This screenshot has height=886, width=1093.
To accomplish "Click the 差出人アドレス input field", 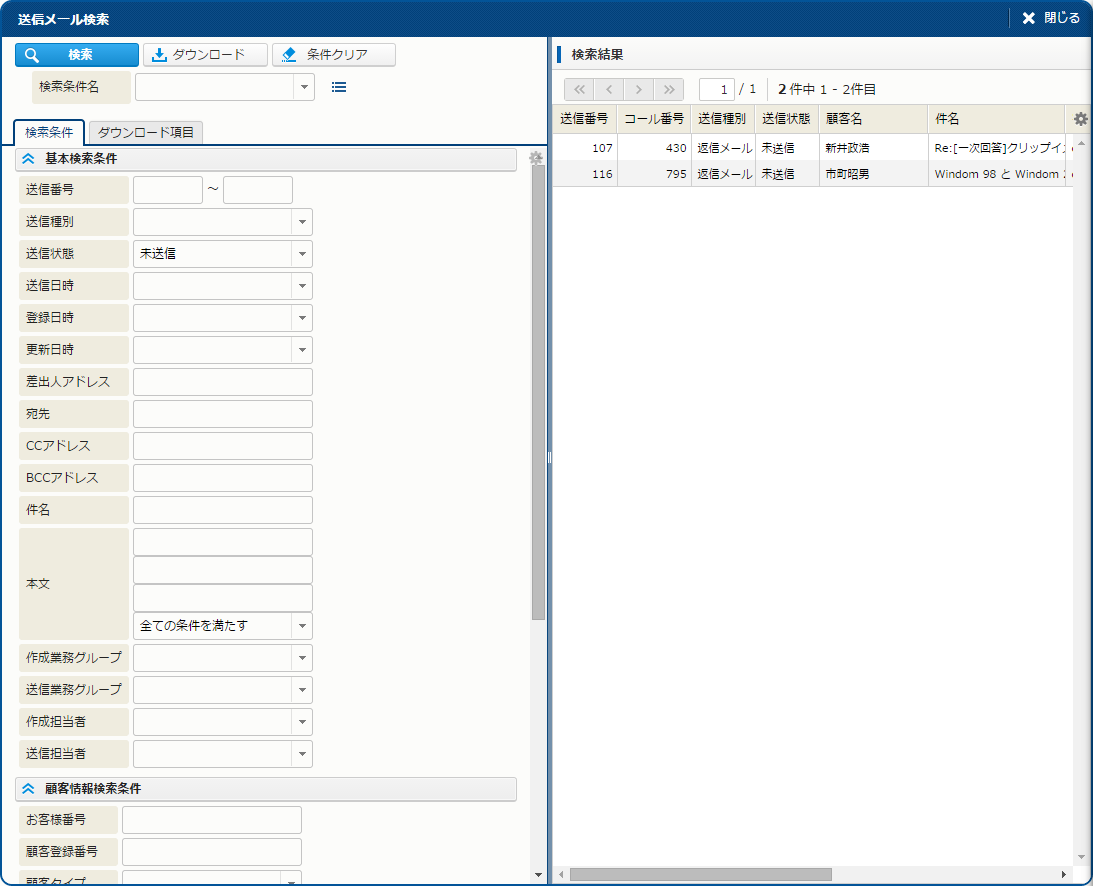I will [x=222, y=382].
